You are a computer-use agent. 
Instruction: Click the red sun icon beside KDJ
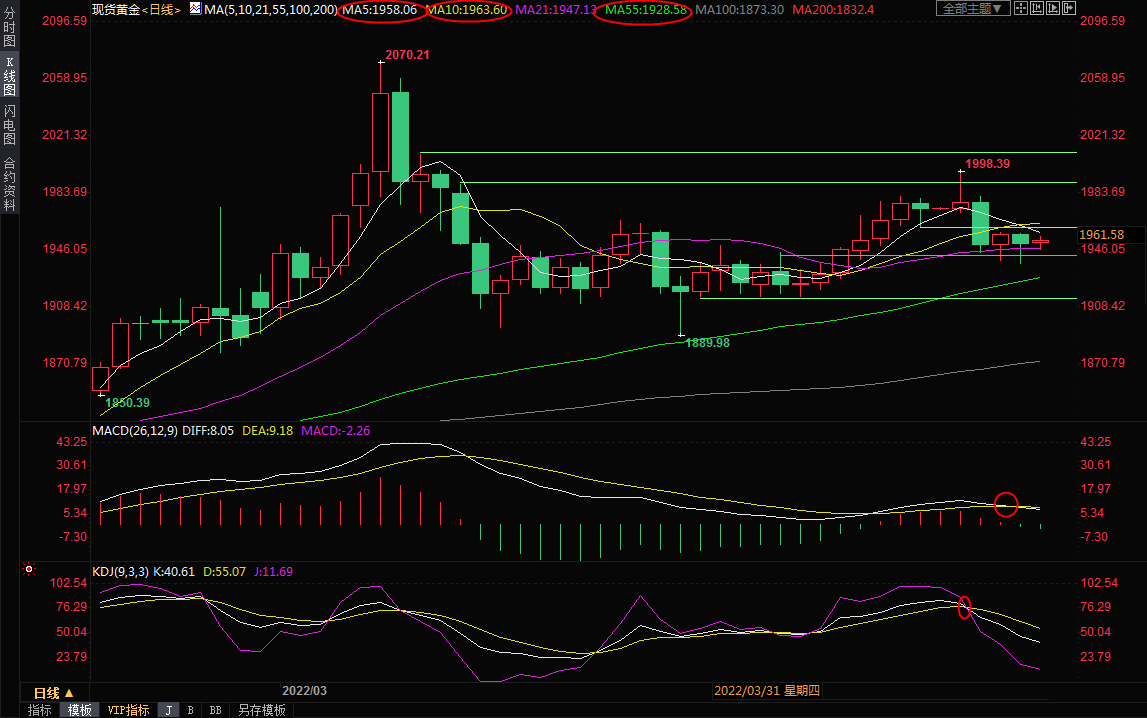[x=29, y=570]
